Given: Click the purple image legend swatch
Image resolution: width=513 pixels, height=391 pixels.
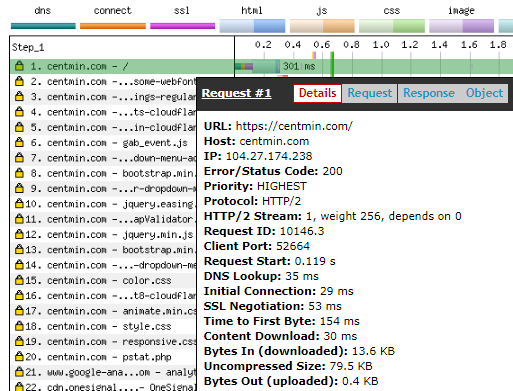Looking at the screenshot, I should [x=462, y=26].
